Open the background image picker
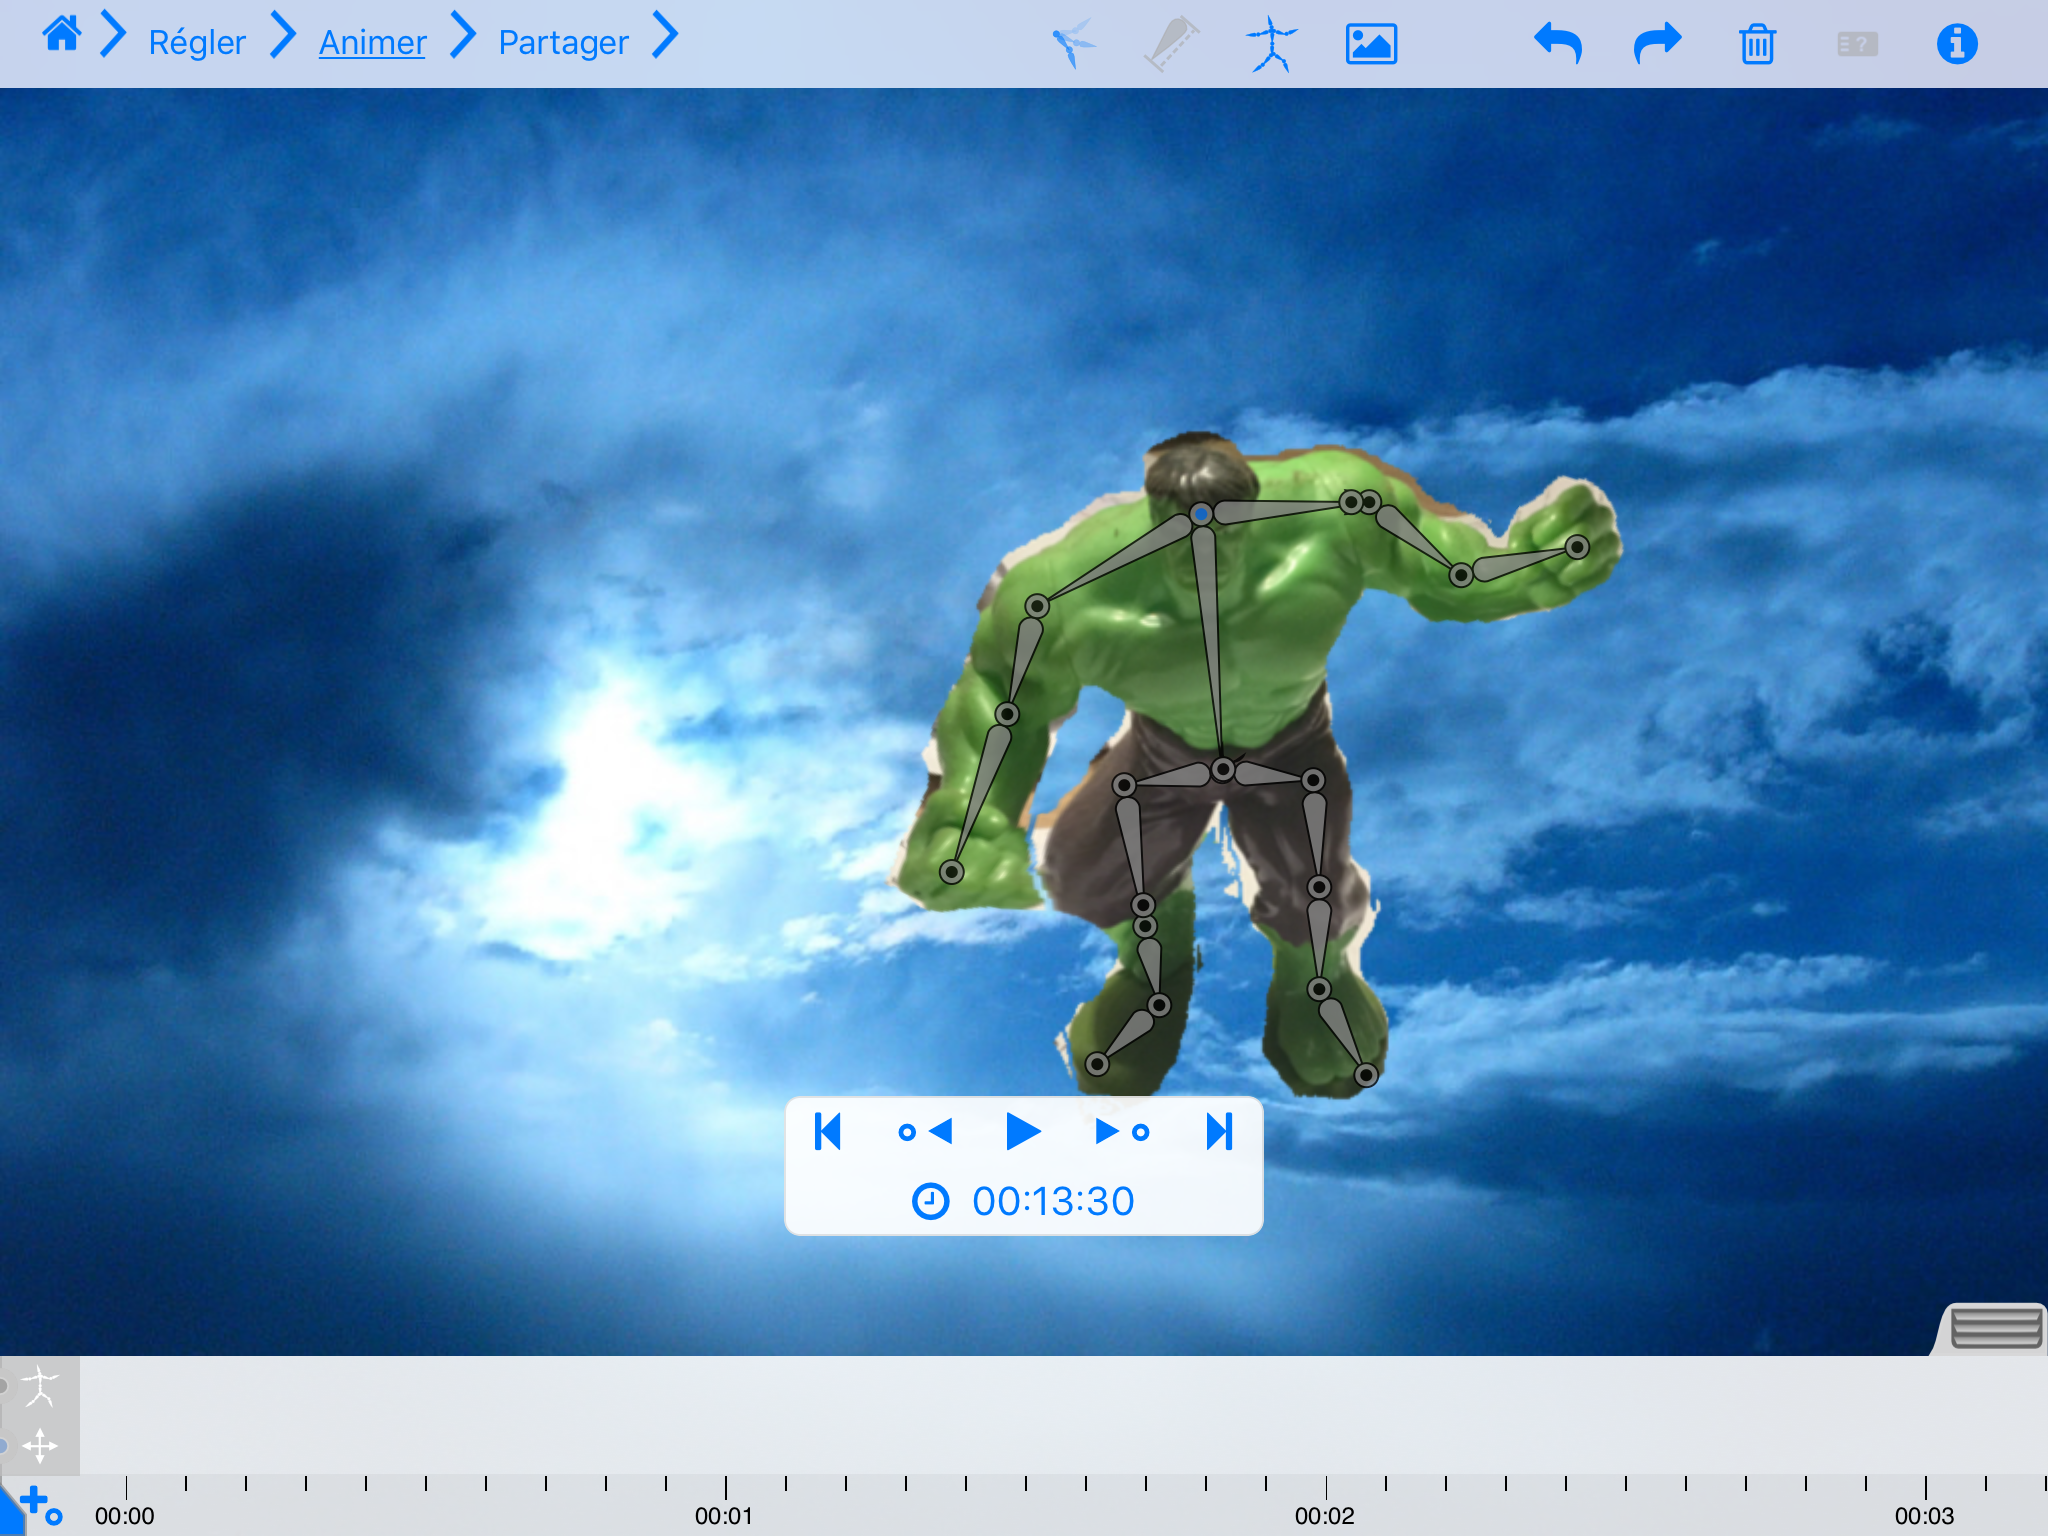The image size is (2048, 1536). 1371,44
